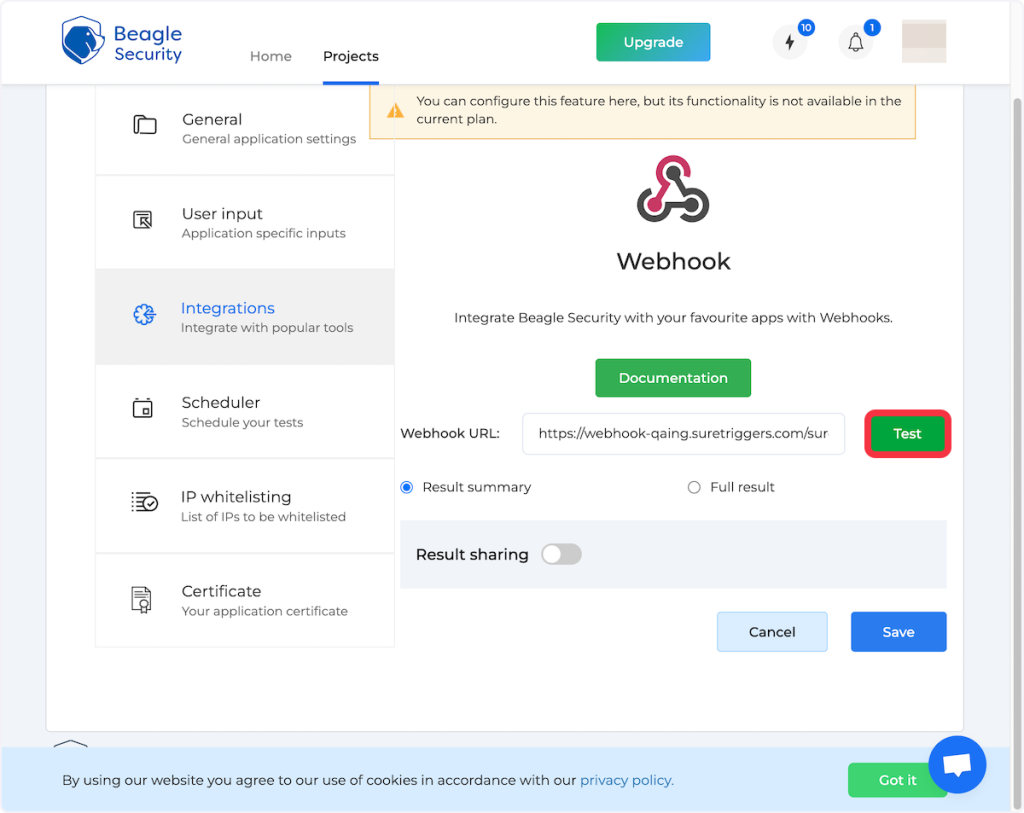The height and width of the screenshot is (813, 1024).
Task: Click the User input icon
Action: [x=143, y=220]
